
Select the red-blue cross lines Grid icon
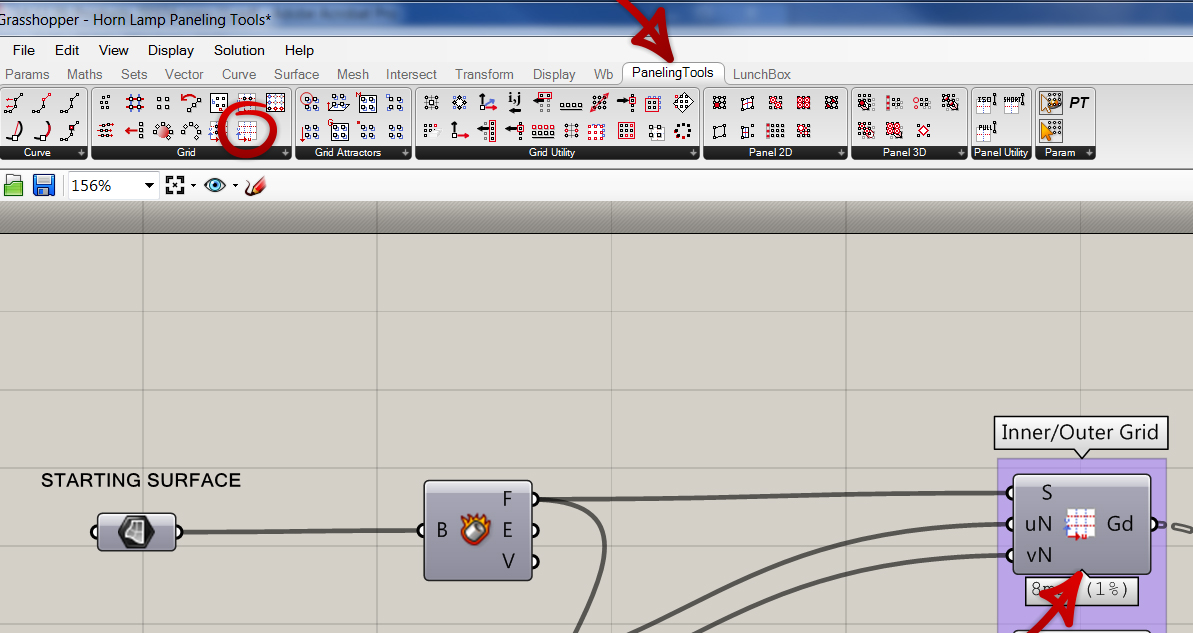click(135, 102)
